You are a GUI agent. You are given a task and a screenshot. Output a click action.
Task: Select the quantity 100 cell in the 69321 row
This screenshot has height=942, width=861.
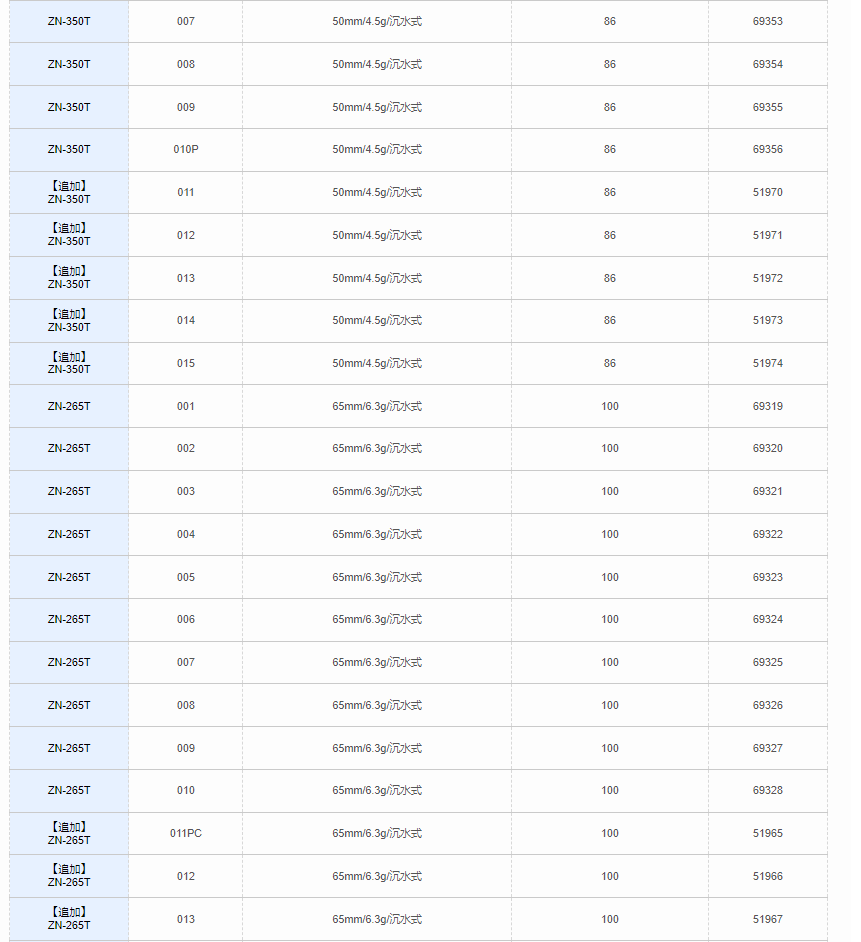[x=610, y=491]
